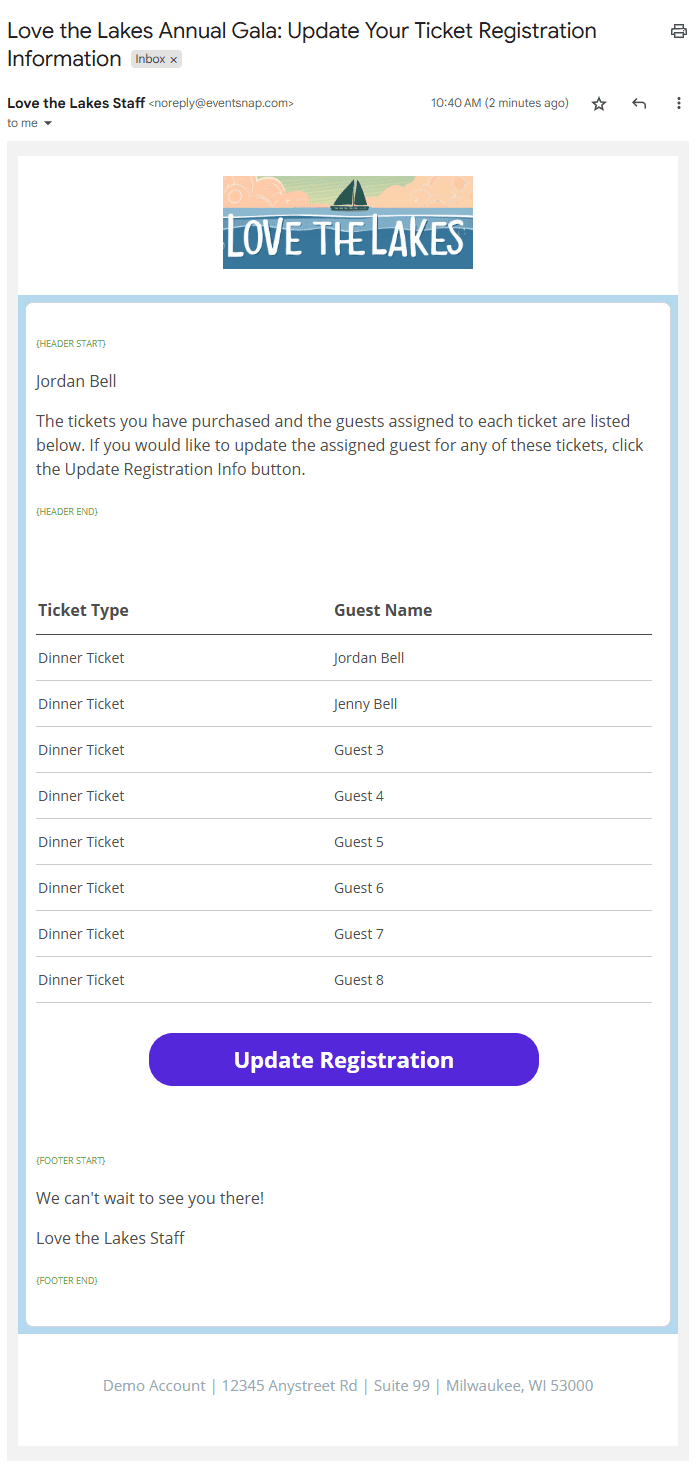Print this email using the printer icon
The width and height of the screenshot is (700, 1468).
pyautogui.click(x=679, y=31)
